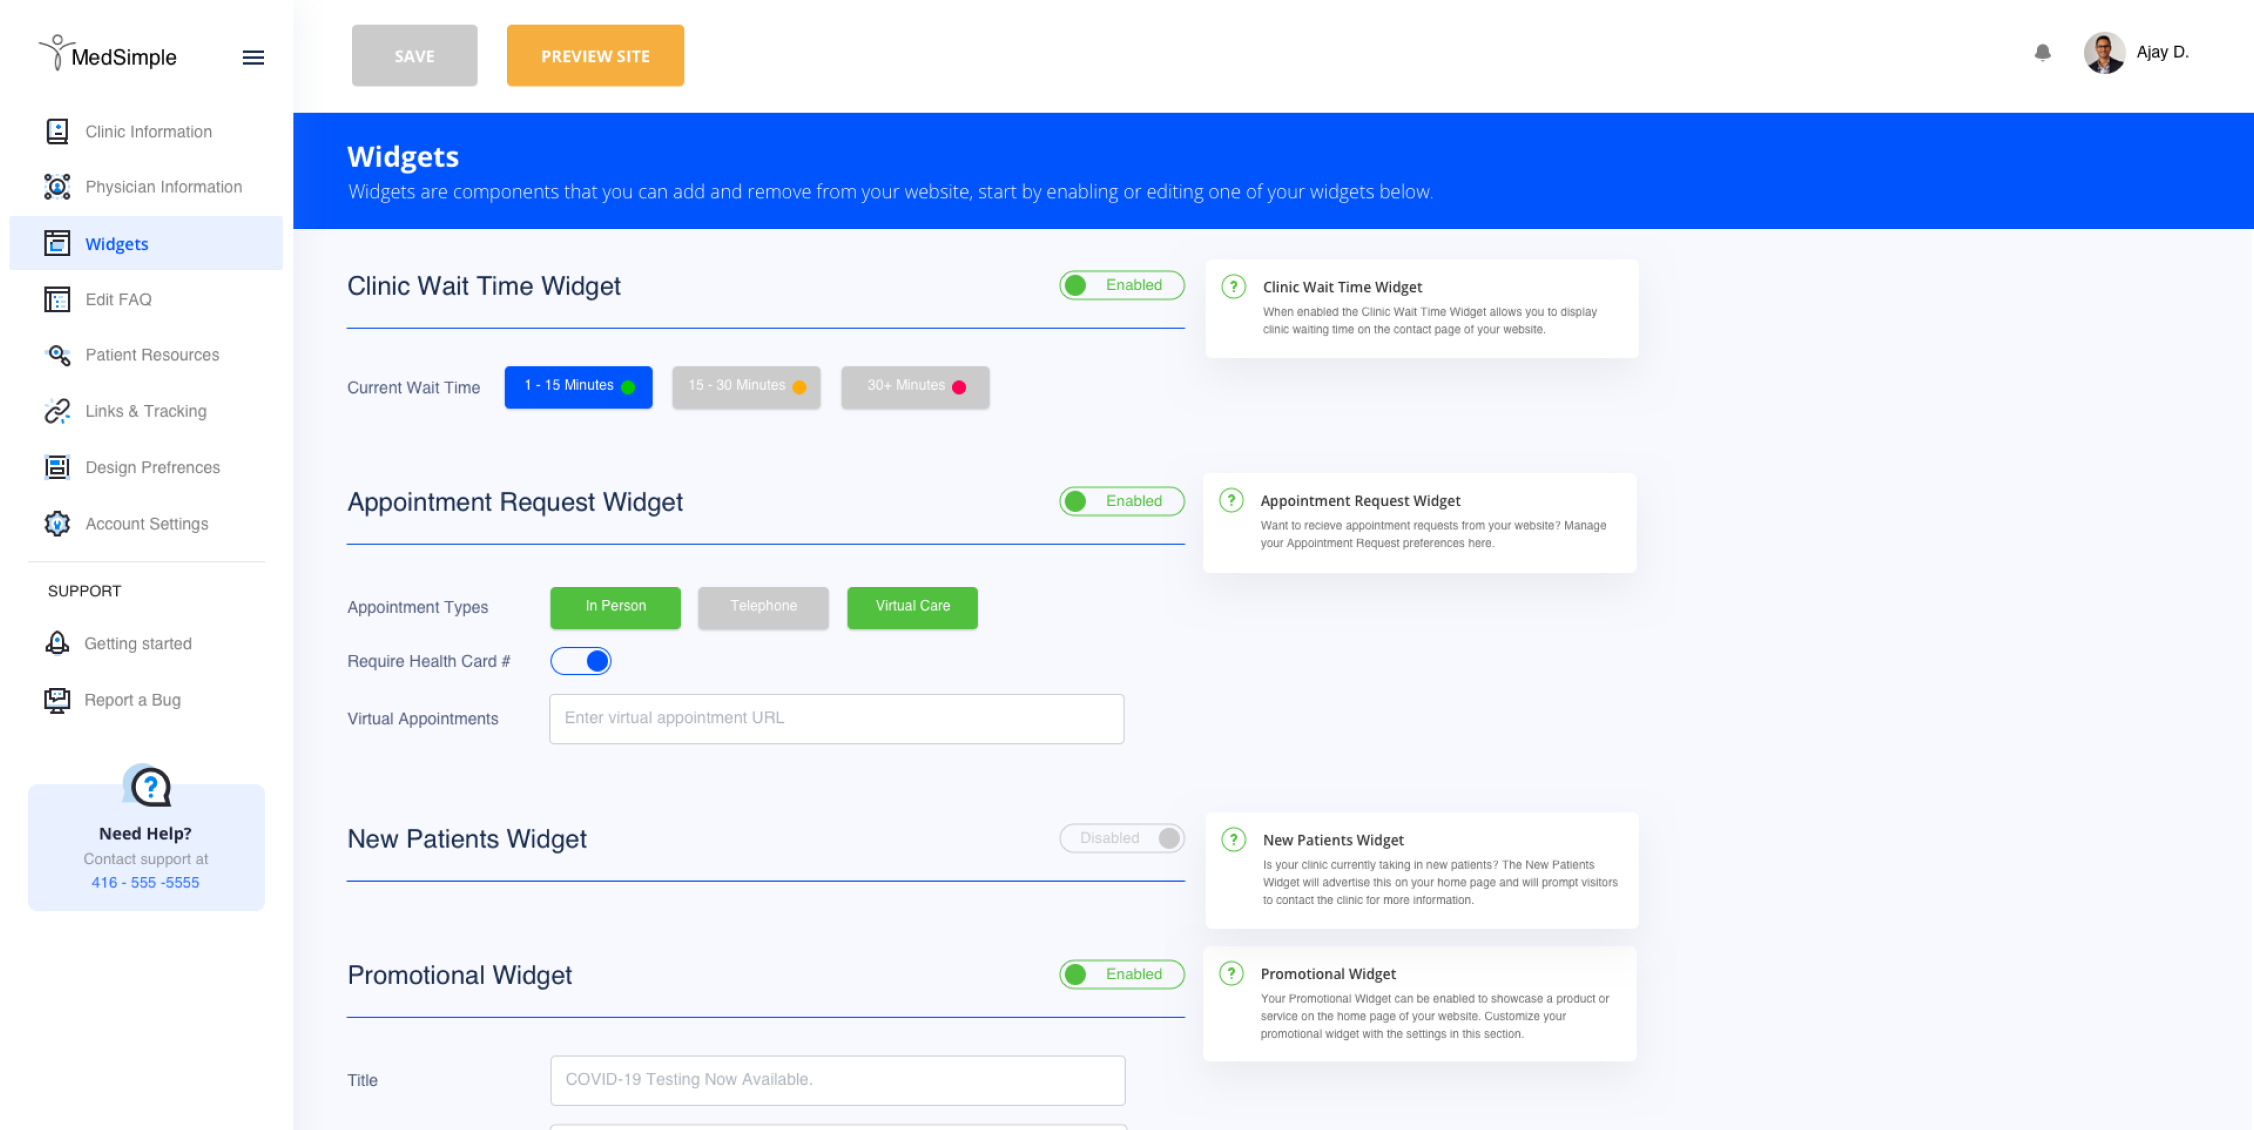Screen dimensions: 2254x1130
Task: Click the PREVIEW SITE button
Action: point(595,56)
